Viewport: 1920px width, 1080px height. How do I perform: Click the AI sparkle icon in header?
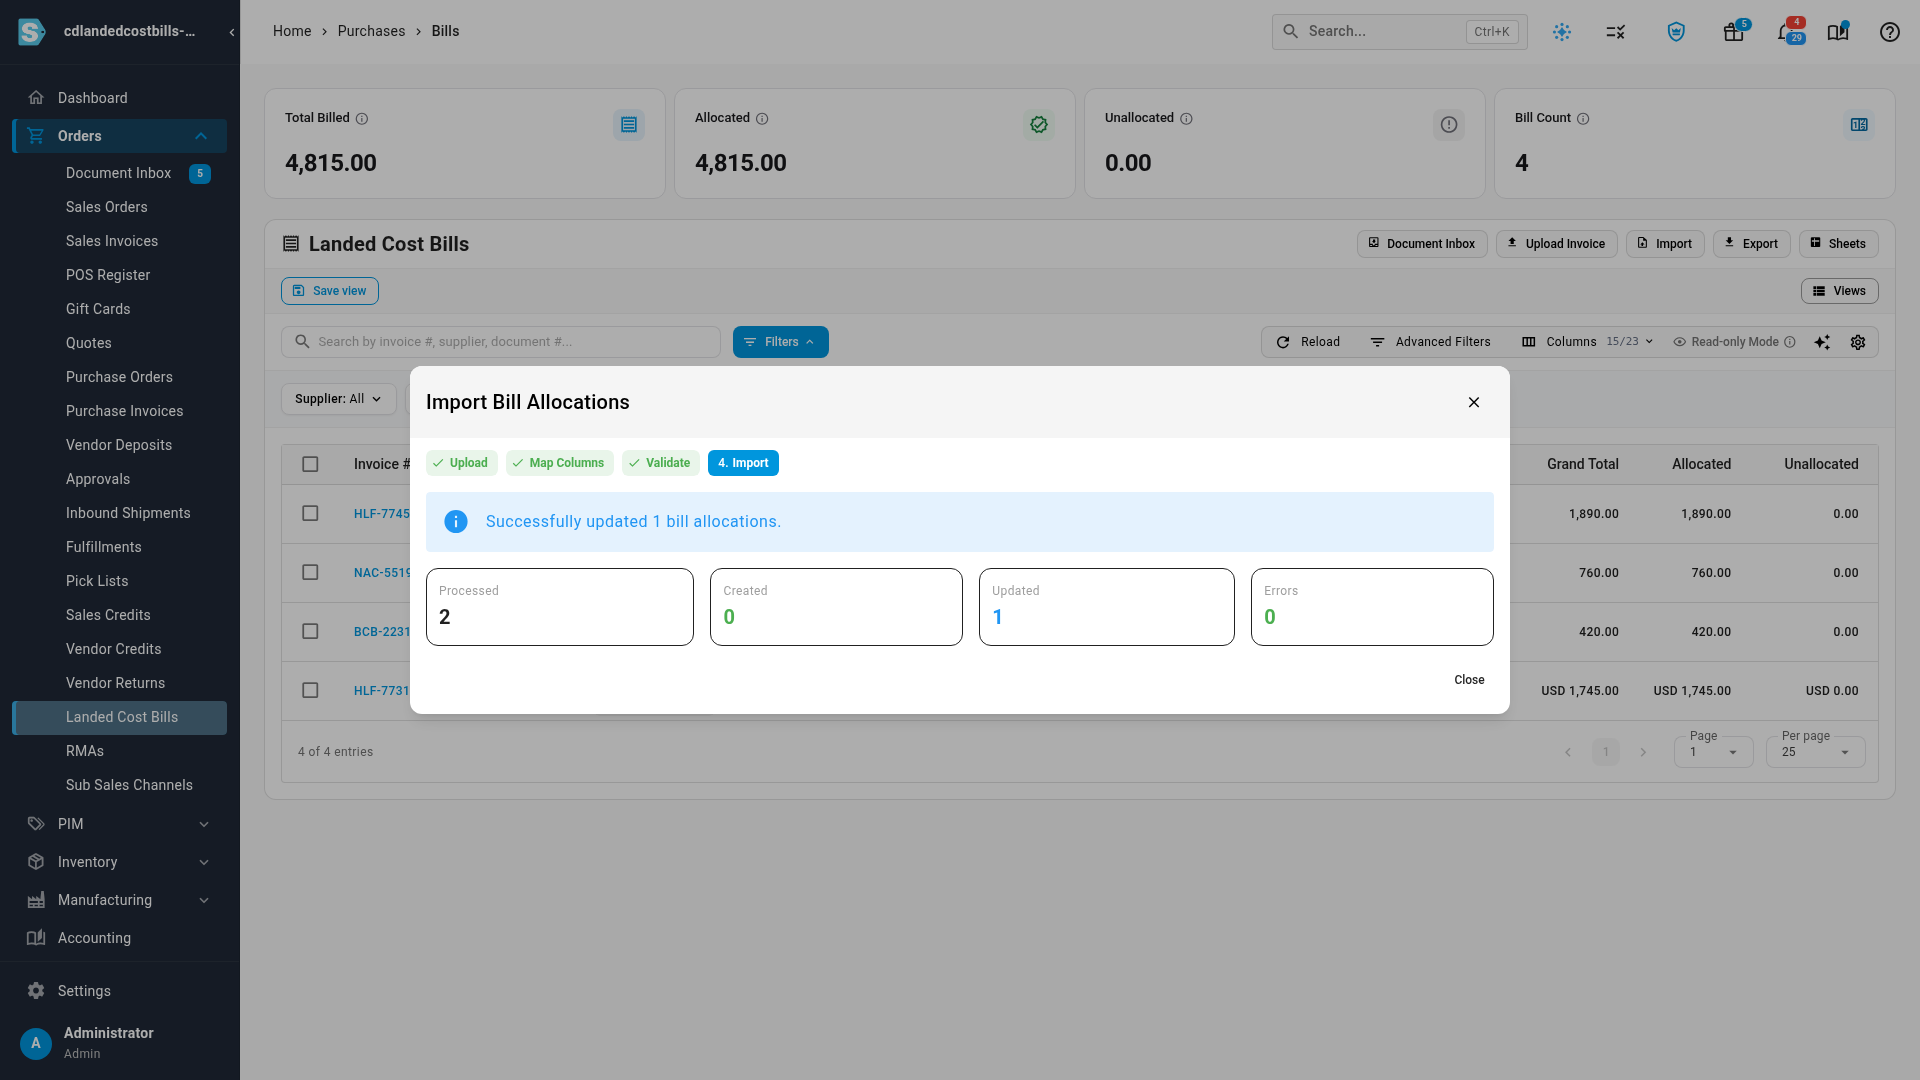coord(1562,32)
